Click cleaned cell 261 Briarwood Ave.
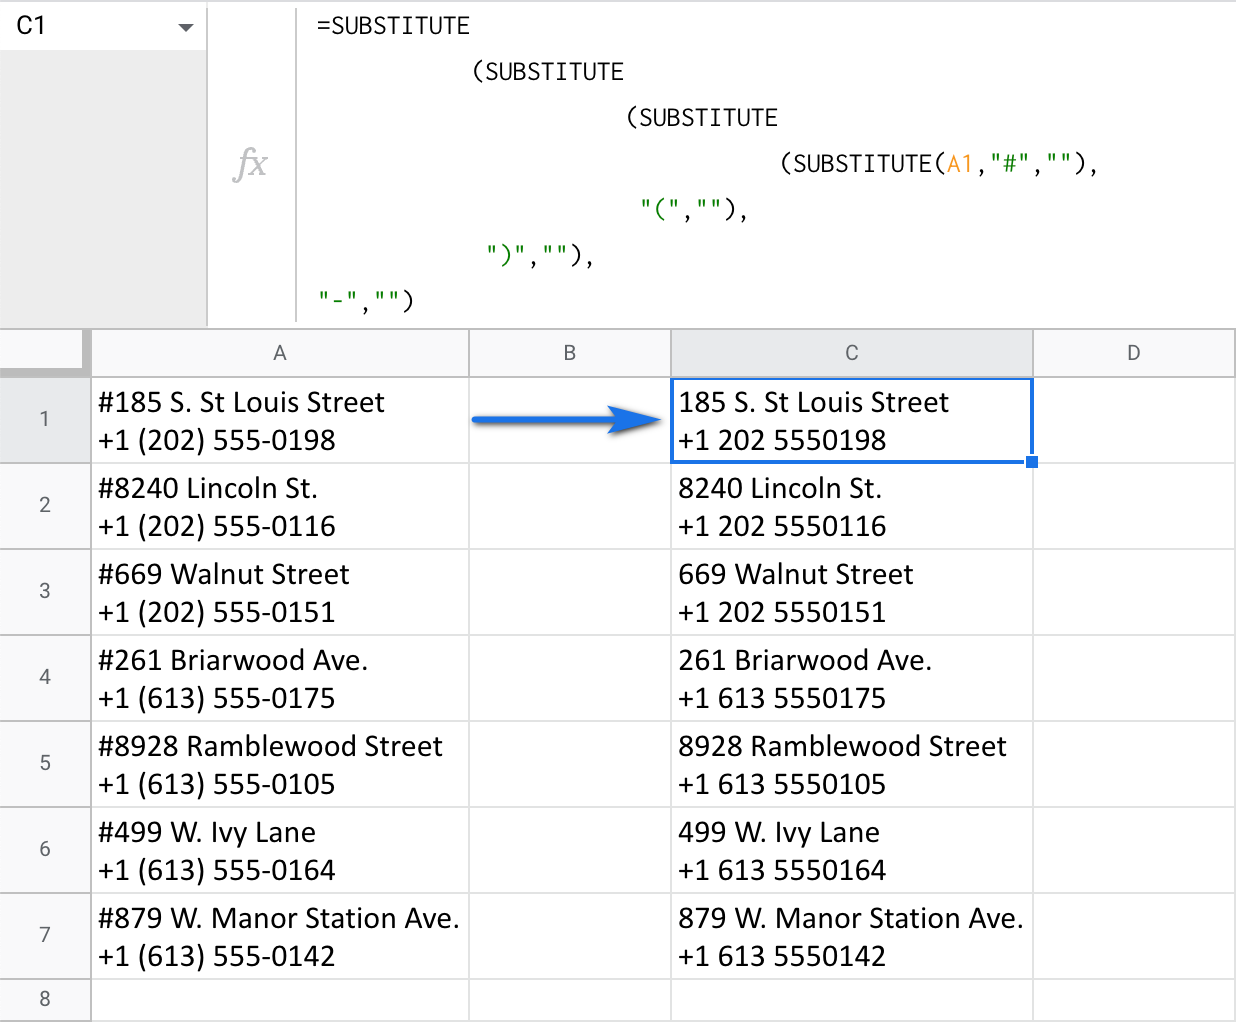Screen dimensions: 1236x1022 (x=851, y=678)
